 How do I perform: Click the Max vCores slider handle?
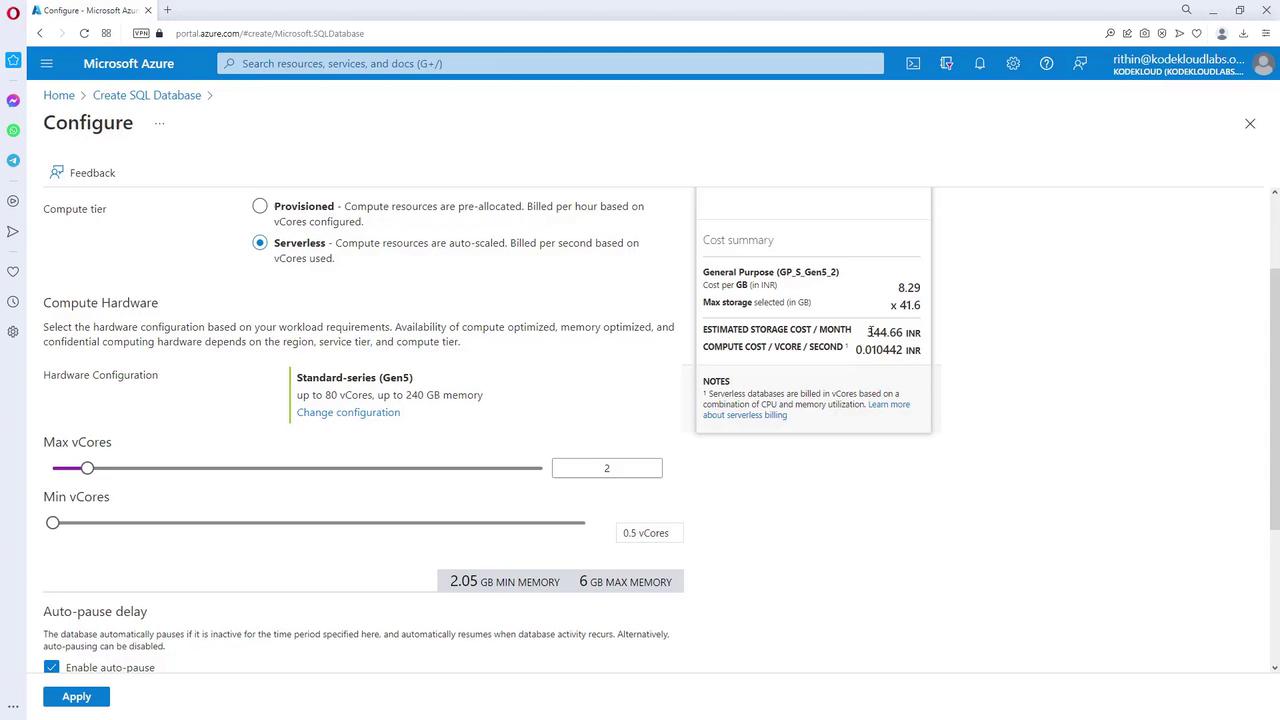tap(87, 468)
